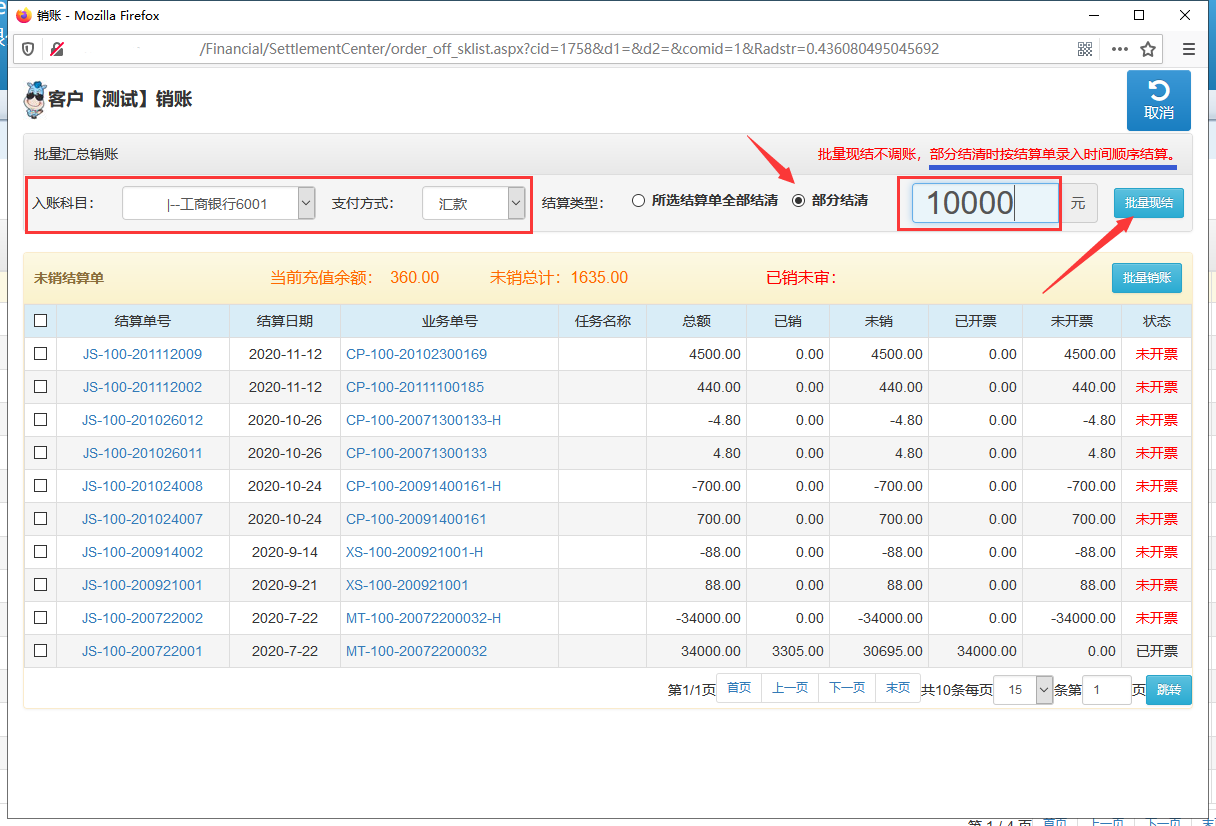
Task: Open the rows-per-page 15 dropdown
Action: click(x=1023, y=690)
